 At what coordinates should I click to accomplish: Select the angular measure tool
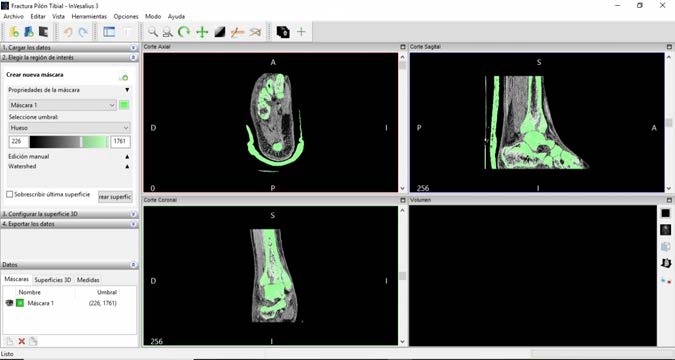(x=255, y=32)
